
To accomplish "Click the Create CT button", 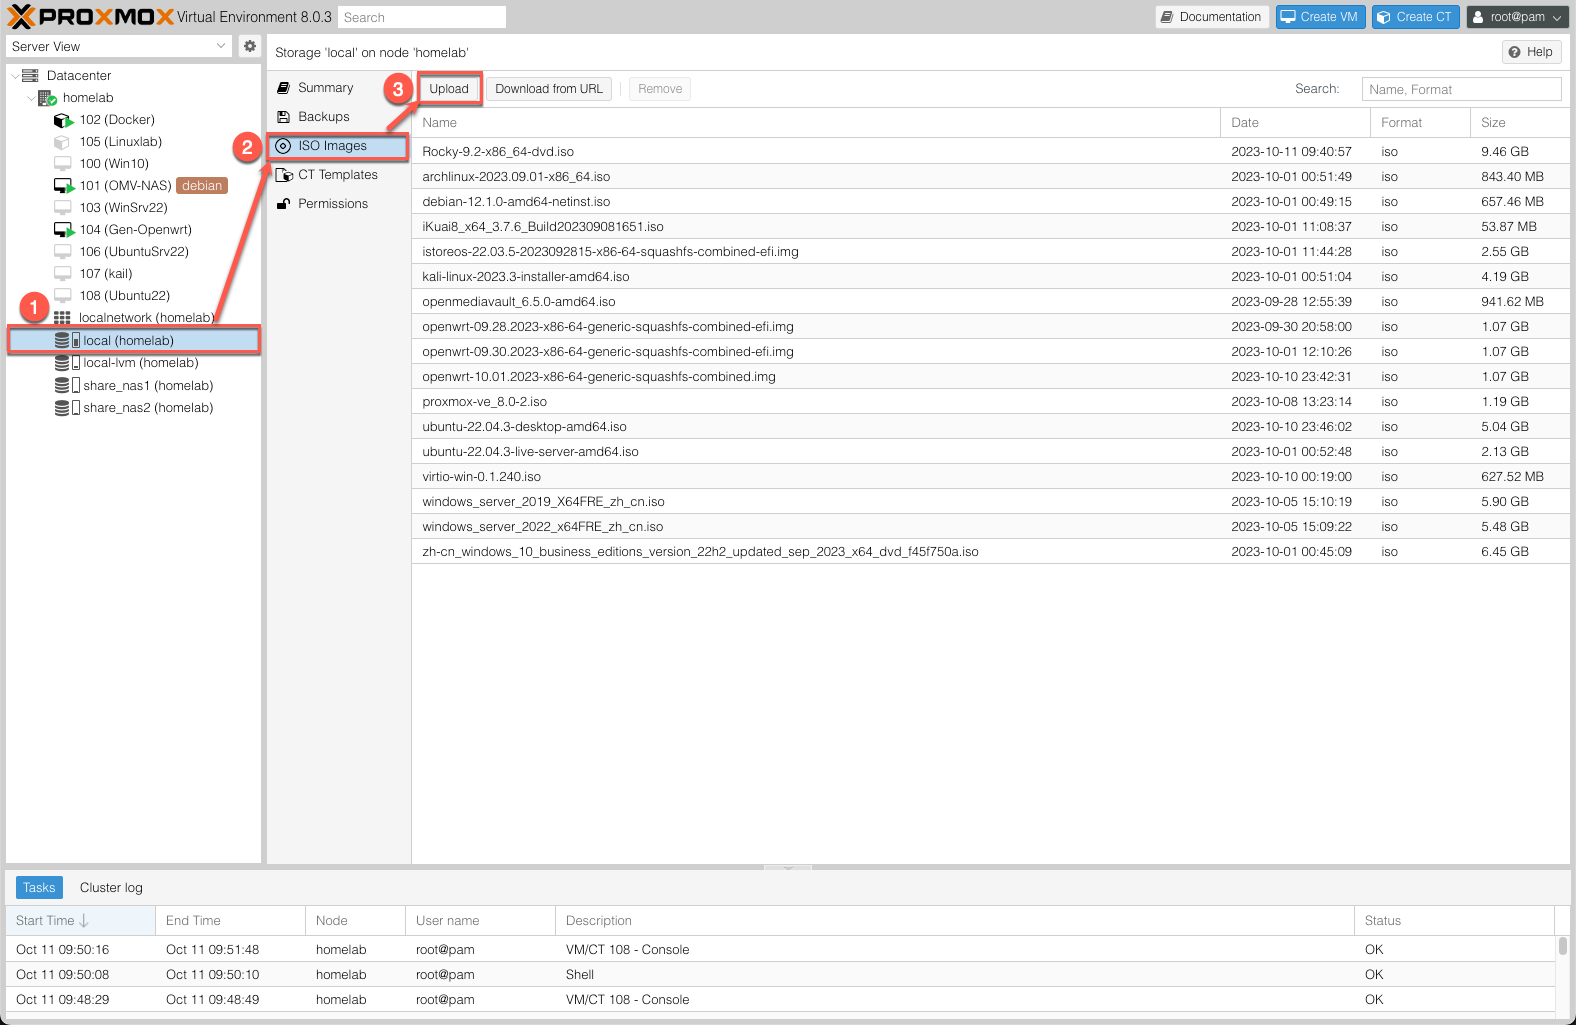I will [x=1415, y=17].
